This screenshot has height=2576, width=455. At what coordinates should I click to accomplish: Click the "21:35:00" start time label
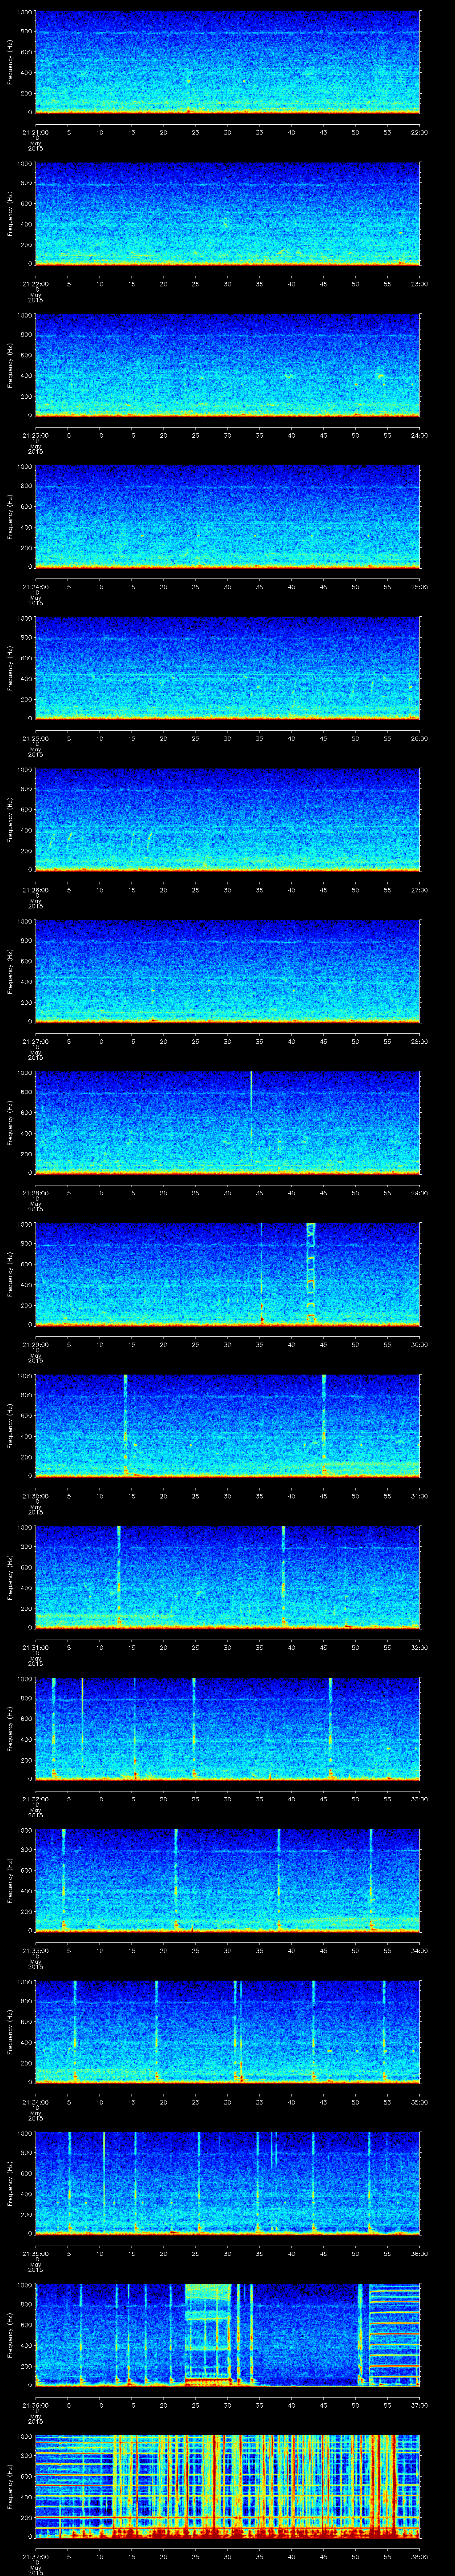click(x=35, y=2254)
